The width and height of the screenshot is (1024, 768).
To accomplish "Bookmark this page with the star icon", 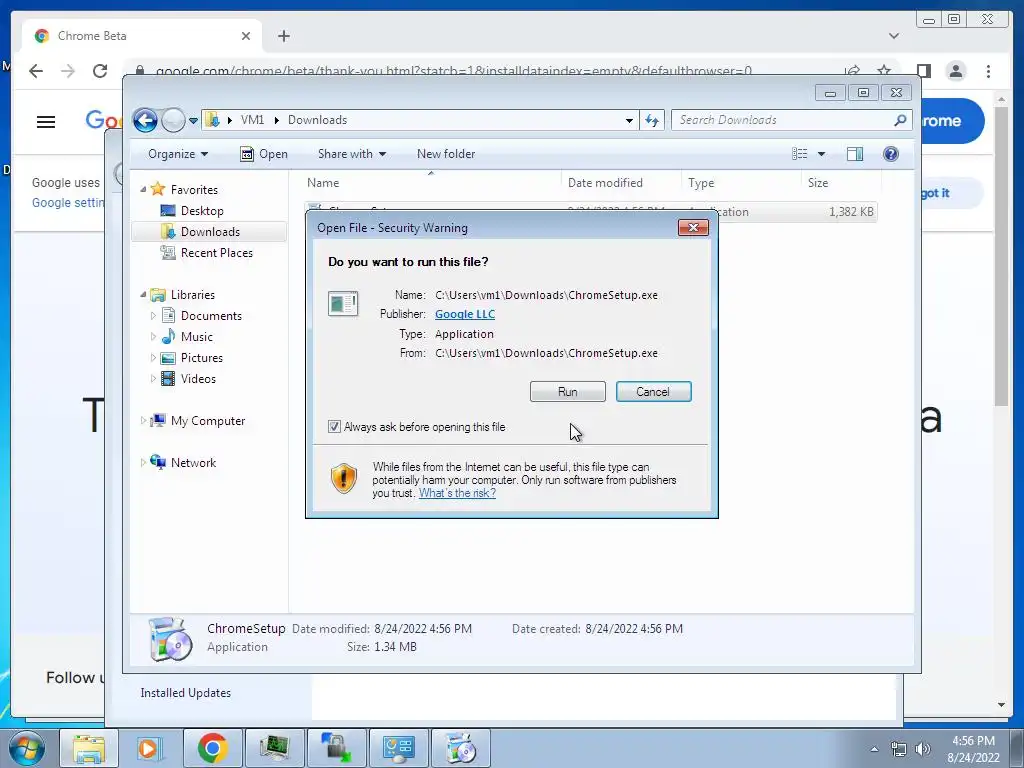I will click(x=884, y=71).
